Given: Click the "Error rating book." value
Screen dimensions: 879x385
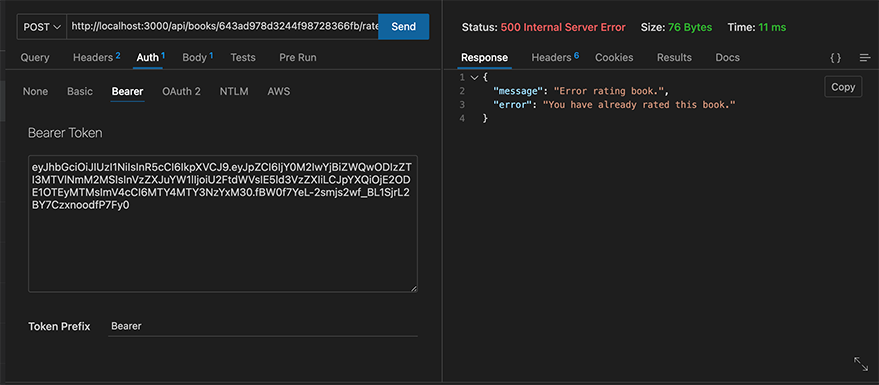Looking at the screenshot, I should pos(608,90).
